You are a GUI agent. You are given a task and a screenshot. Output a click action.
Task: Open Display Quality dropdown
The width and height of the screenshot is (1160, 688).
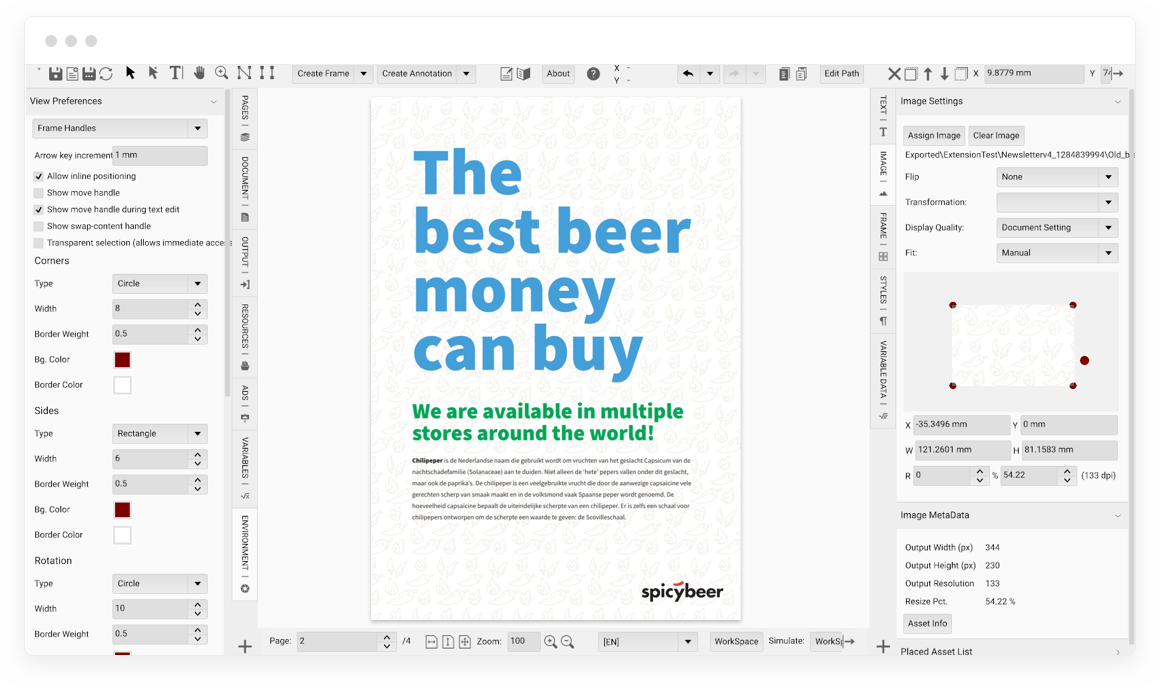pyautogui.click(x=1057, y=228)
